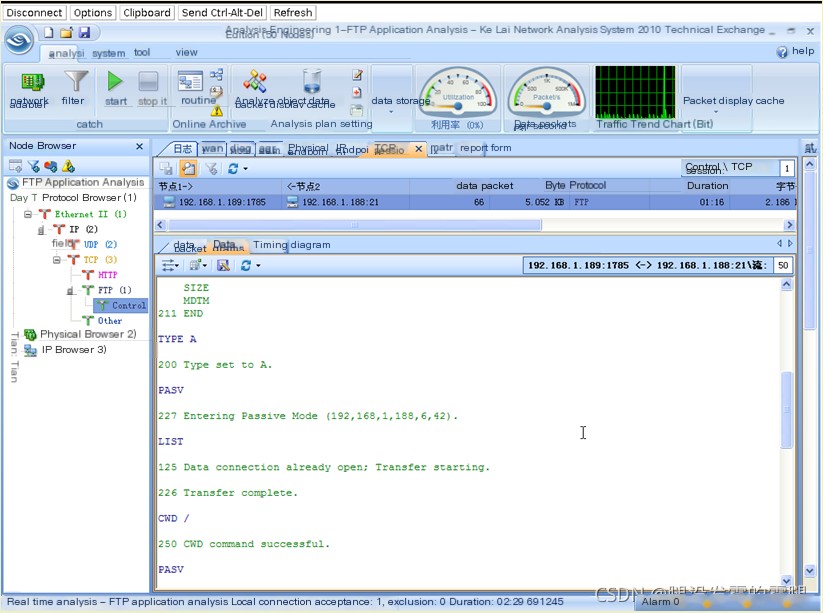Viewport: 823px width, 613px height.
Task: Close the TCP session tab
Action: (x=418, y=149)
